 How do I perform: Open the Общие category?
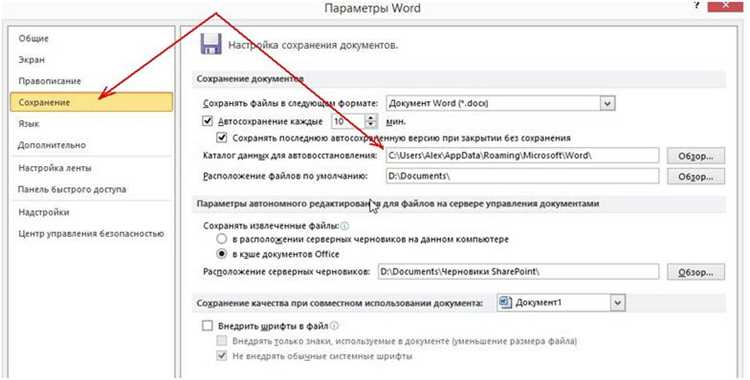pyautogui.click(x=33, y=38)
